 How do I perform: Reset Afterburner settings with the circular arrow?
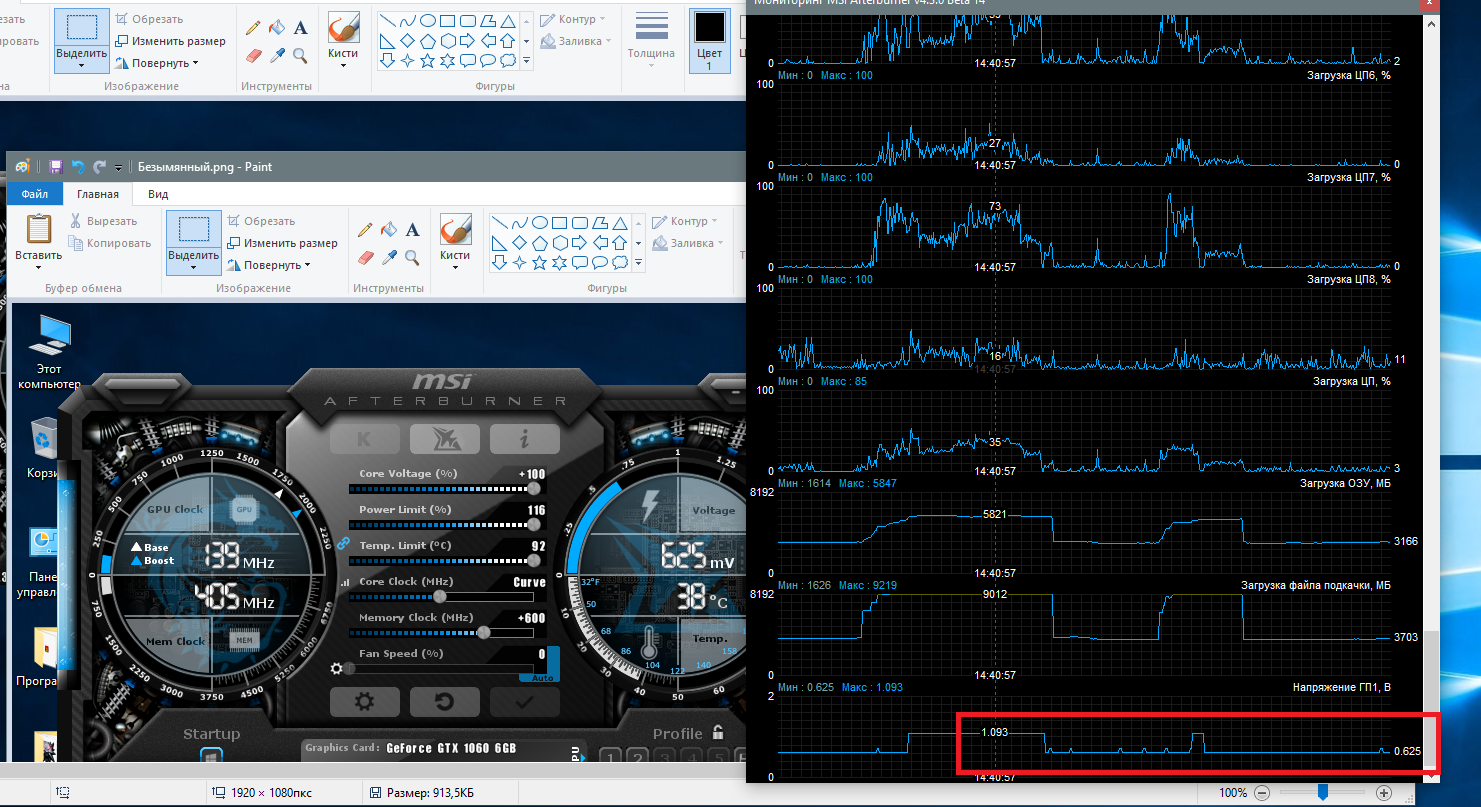point(444,702)
